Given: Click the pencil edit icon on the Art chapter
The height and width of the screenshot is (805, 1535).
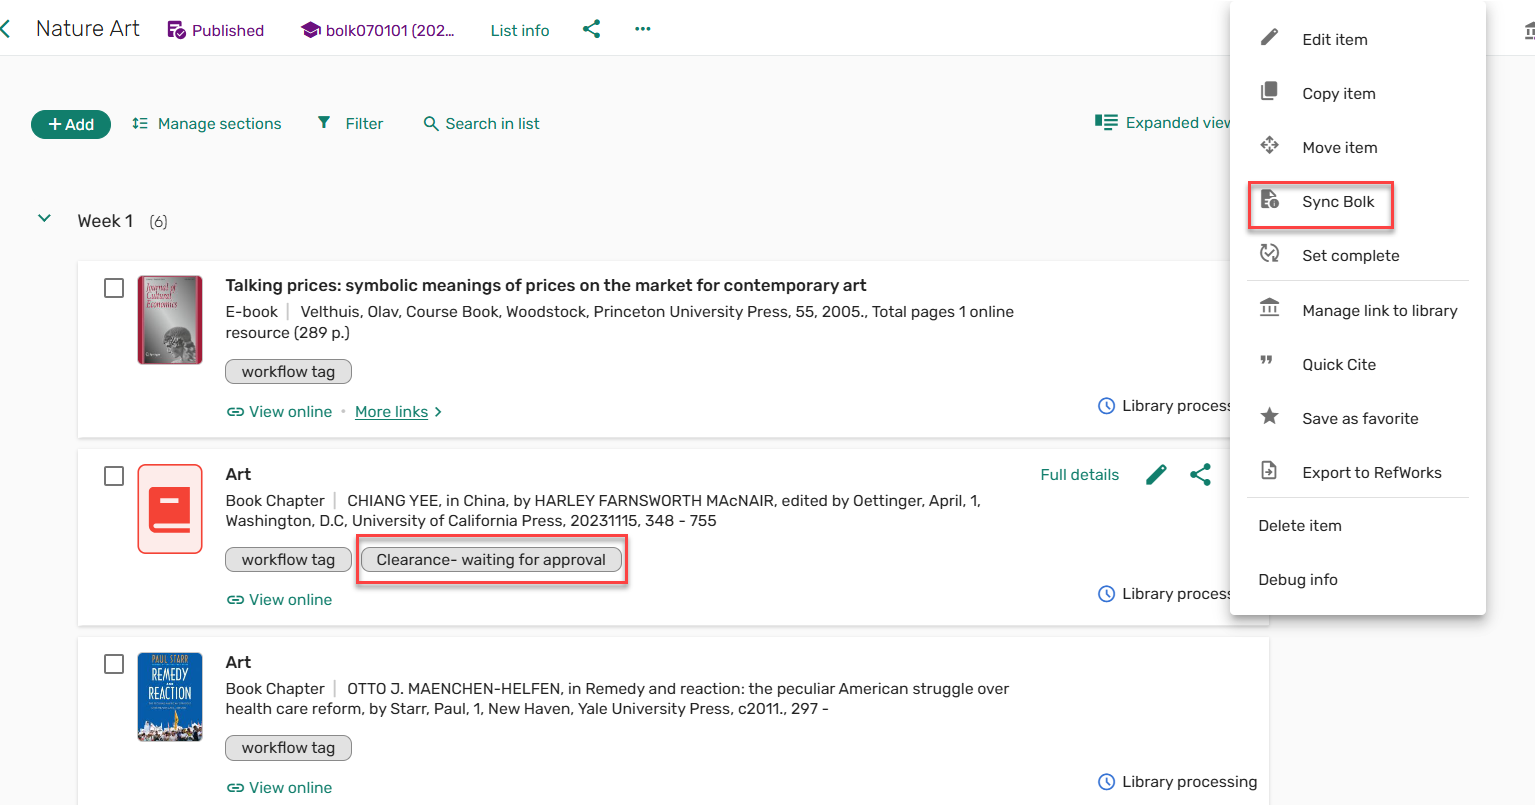Looking at the screenshot, I should (x=1156, y=474).
